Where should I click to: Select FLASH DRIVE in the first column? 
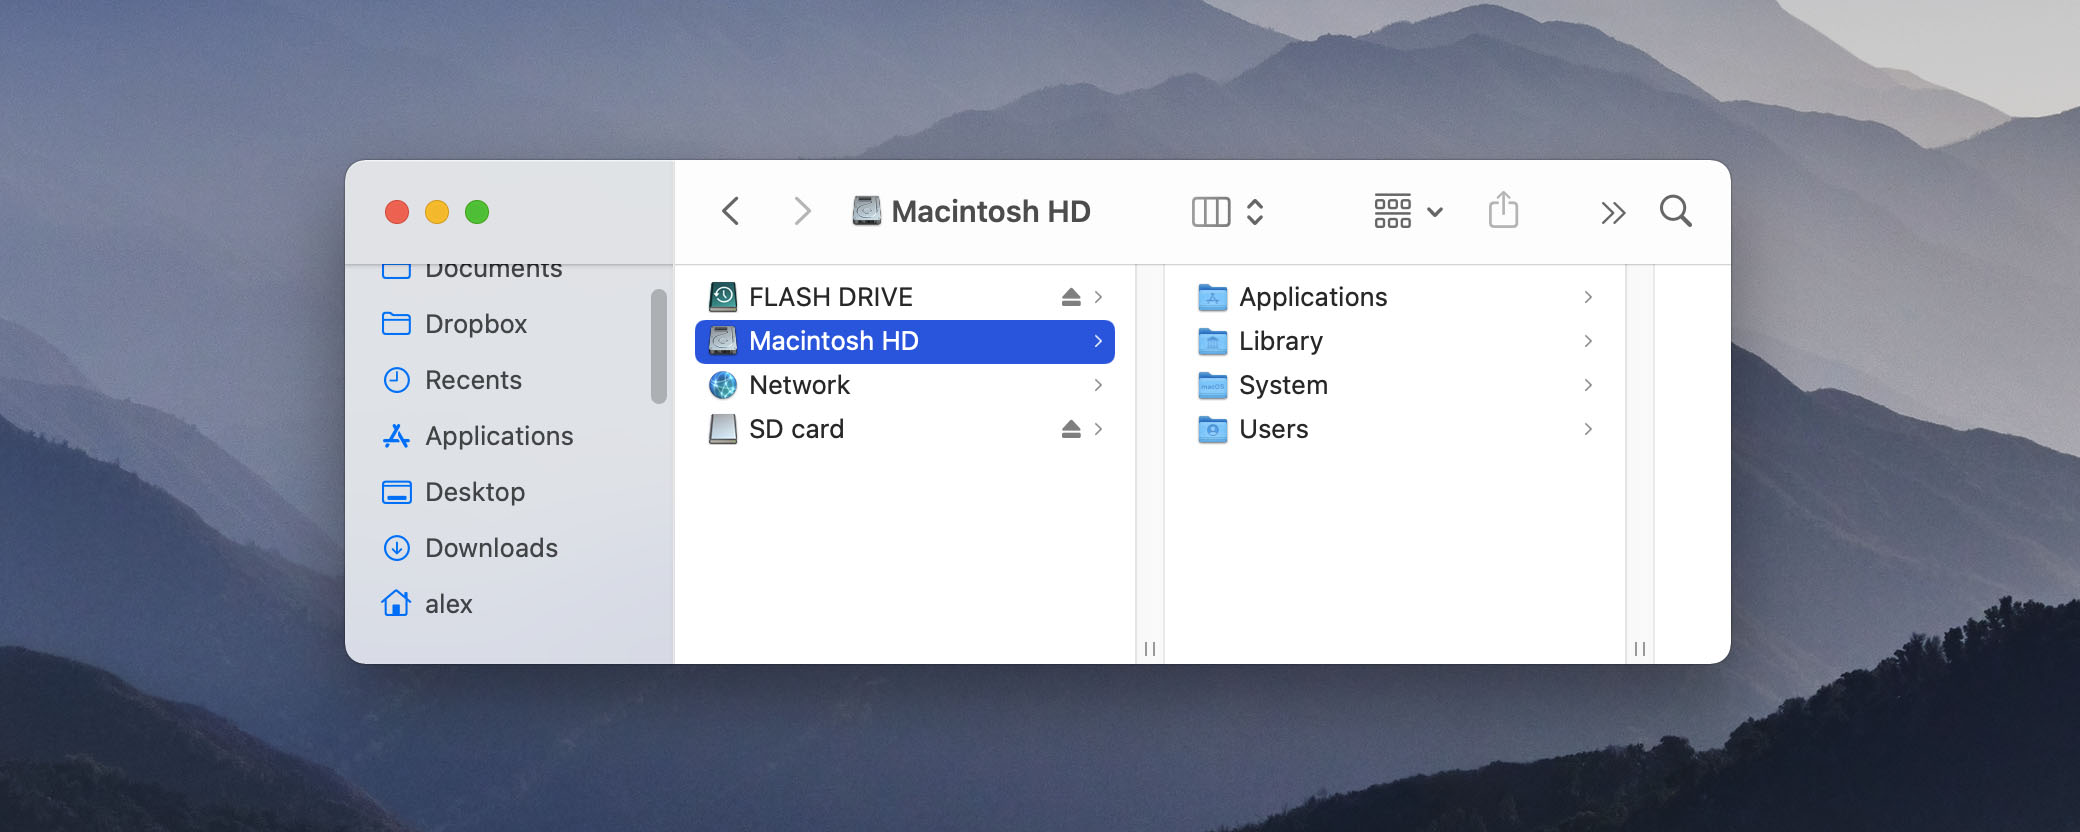[905, 297]
